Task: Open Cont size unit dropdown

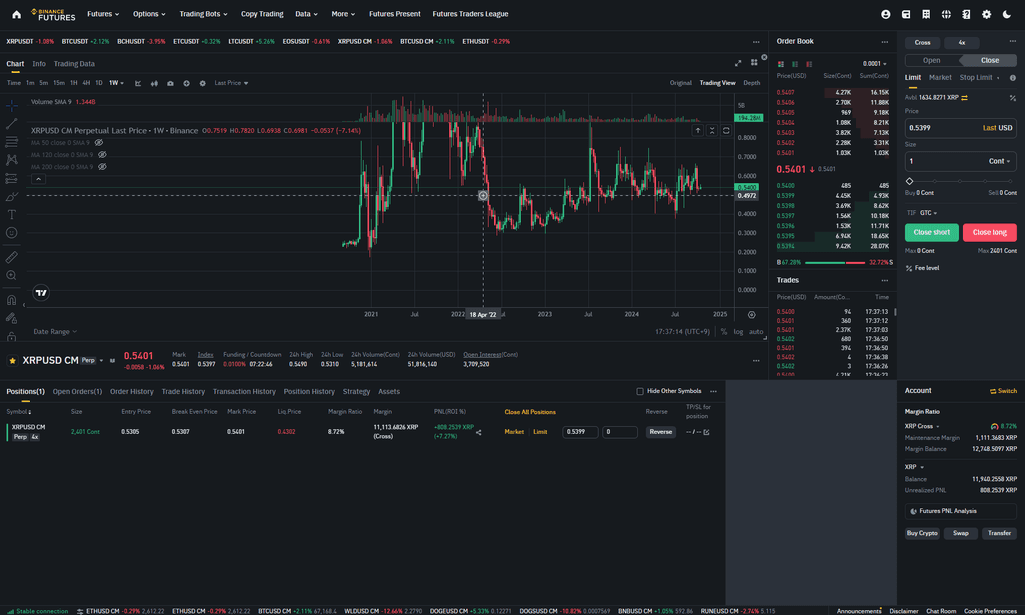Action: (1000, 161)
